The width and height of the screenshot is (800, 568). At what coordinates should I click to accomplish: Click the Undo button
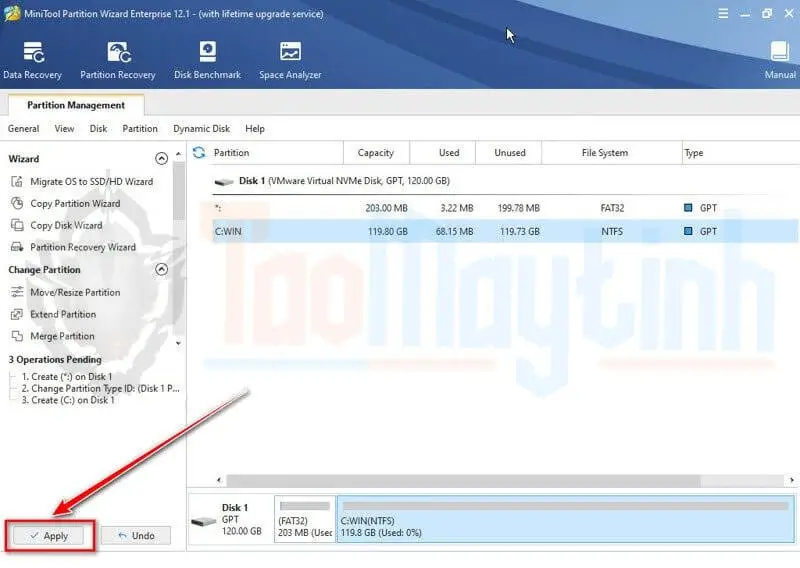tap(136, 536)
